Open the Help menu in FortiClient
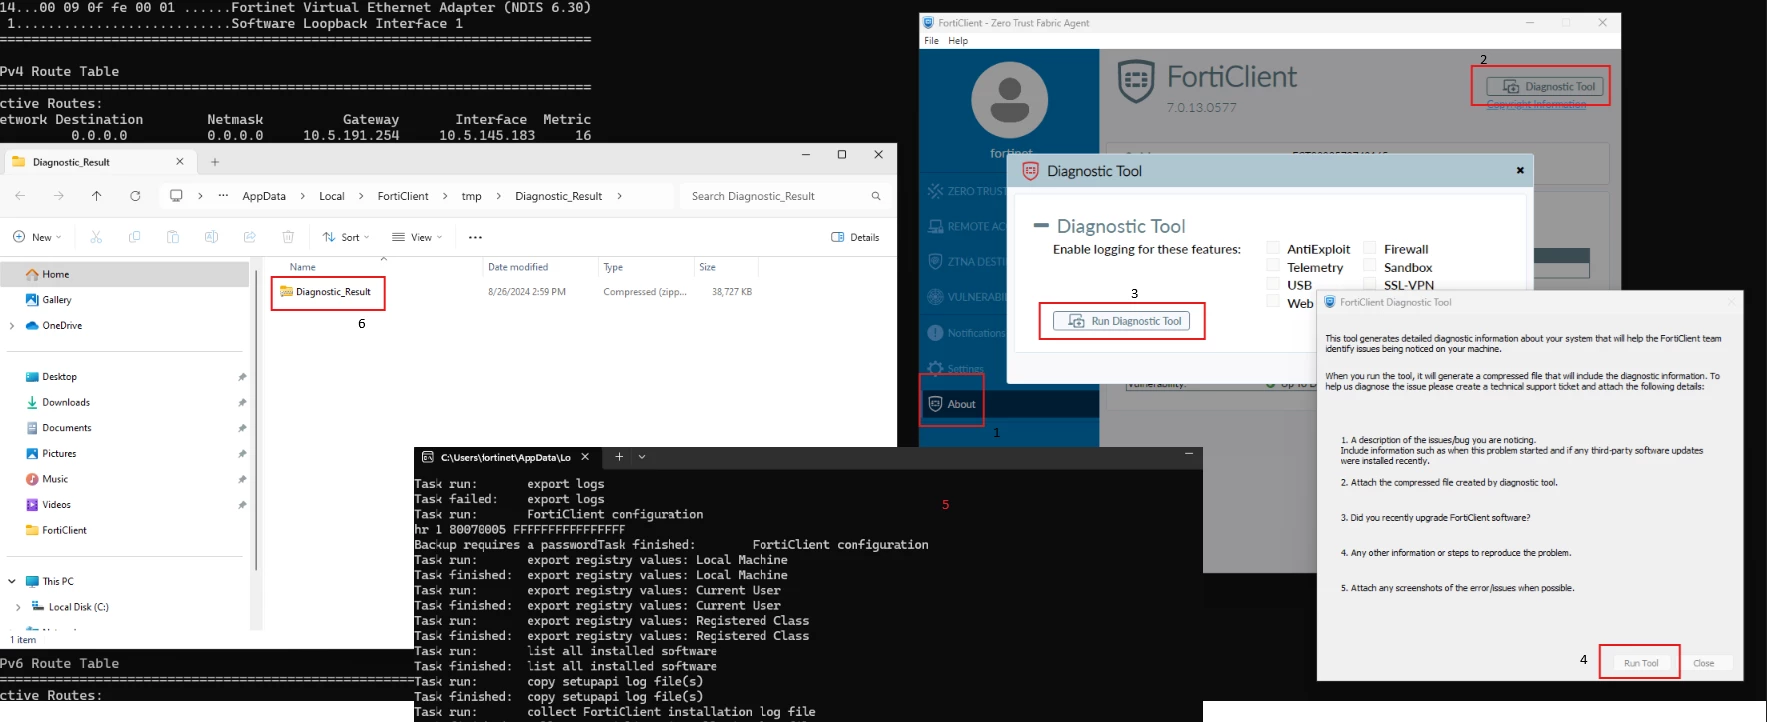Viewport: 1767px width, 722px height. click(x=958, y=41)
